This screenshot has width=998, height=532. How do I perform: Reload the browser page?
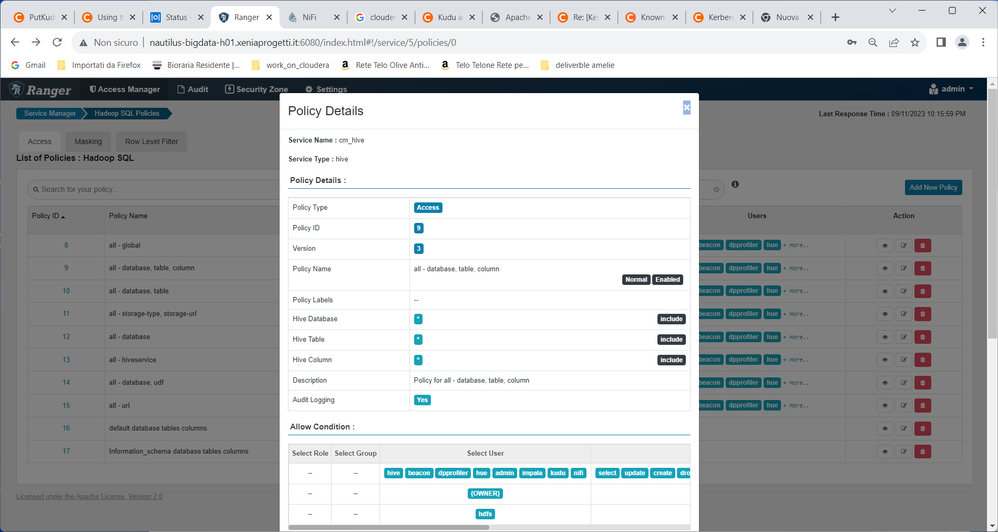pyautogui.click(x=57, y=43)
